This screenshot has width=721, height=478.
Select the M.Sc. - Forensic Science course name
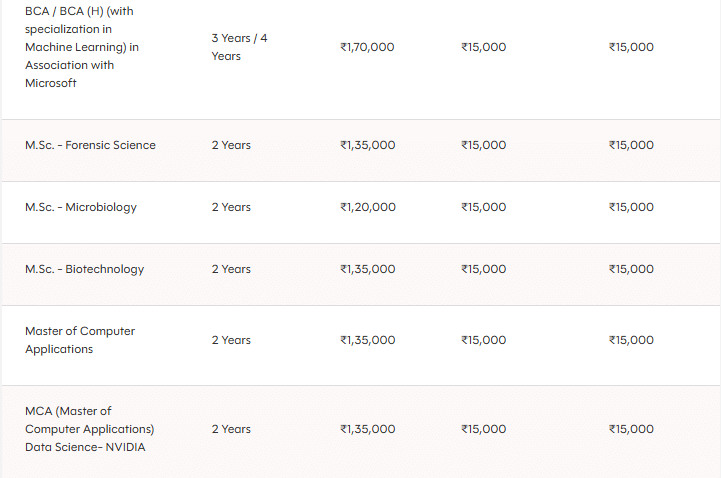90,145
